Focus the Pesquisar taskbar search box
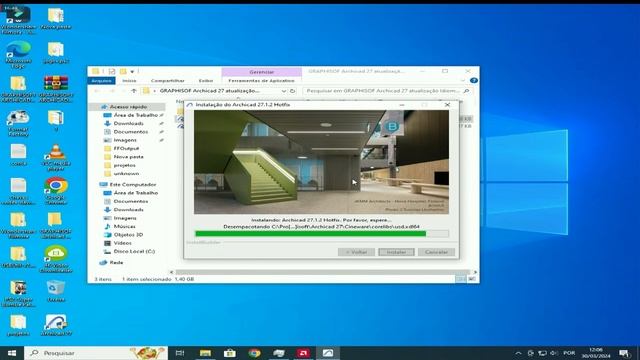Screen dimensions: 640x360 (96, 353)
